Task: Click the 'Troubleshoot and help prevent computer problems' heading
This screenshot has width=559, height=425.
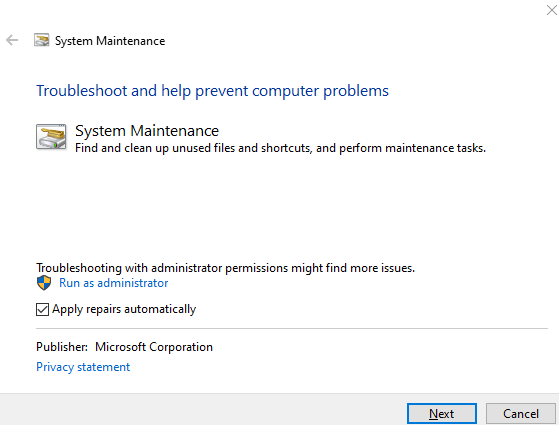Action: tap(212, 91)
